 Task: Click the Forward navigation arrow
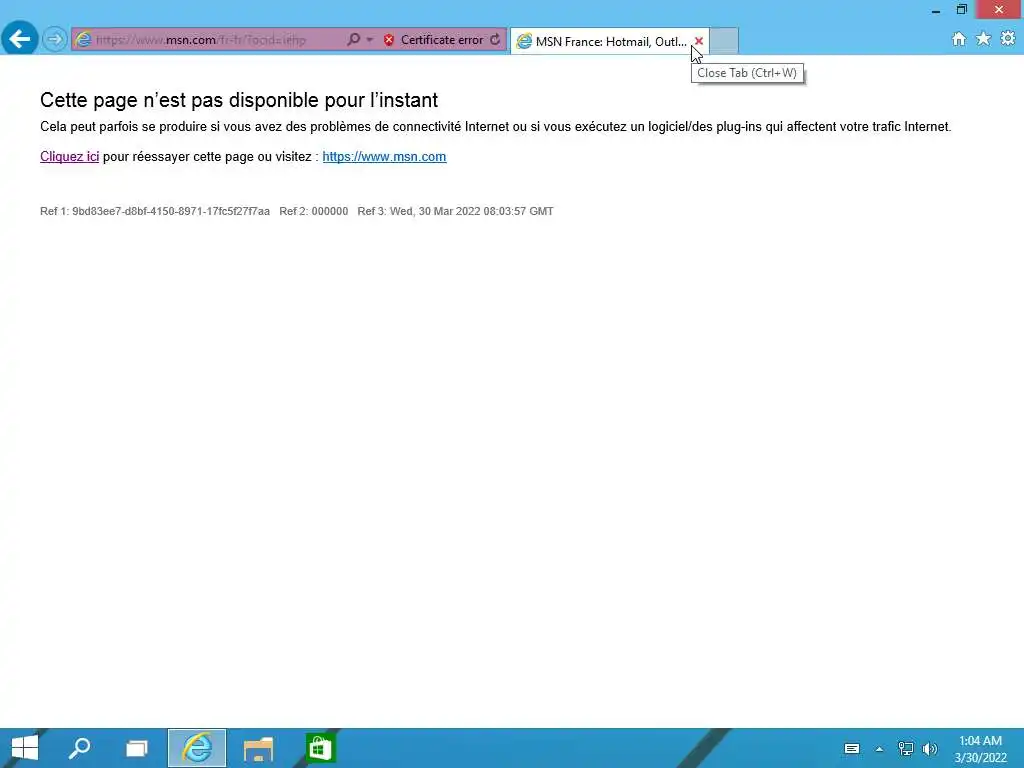[55, 40]
